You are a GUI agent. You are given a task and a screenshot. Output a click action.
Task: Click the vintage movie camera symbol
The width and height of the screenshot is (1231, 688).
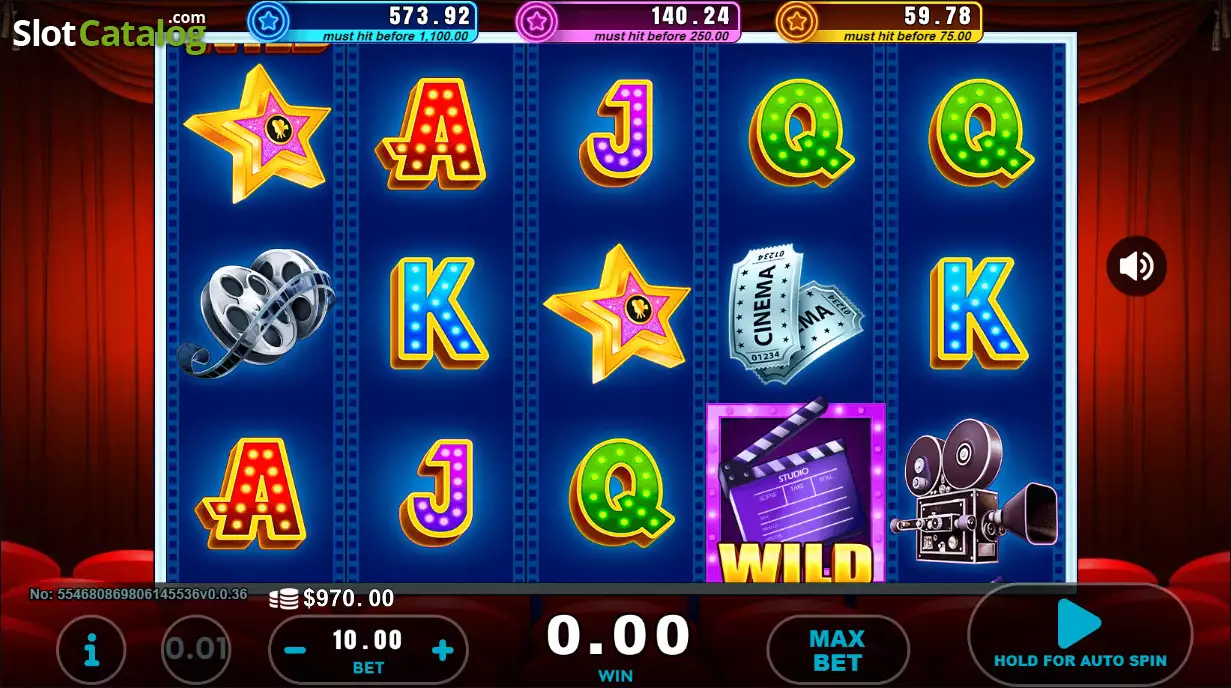tap(973, 492)
